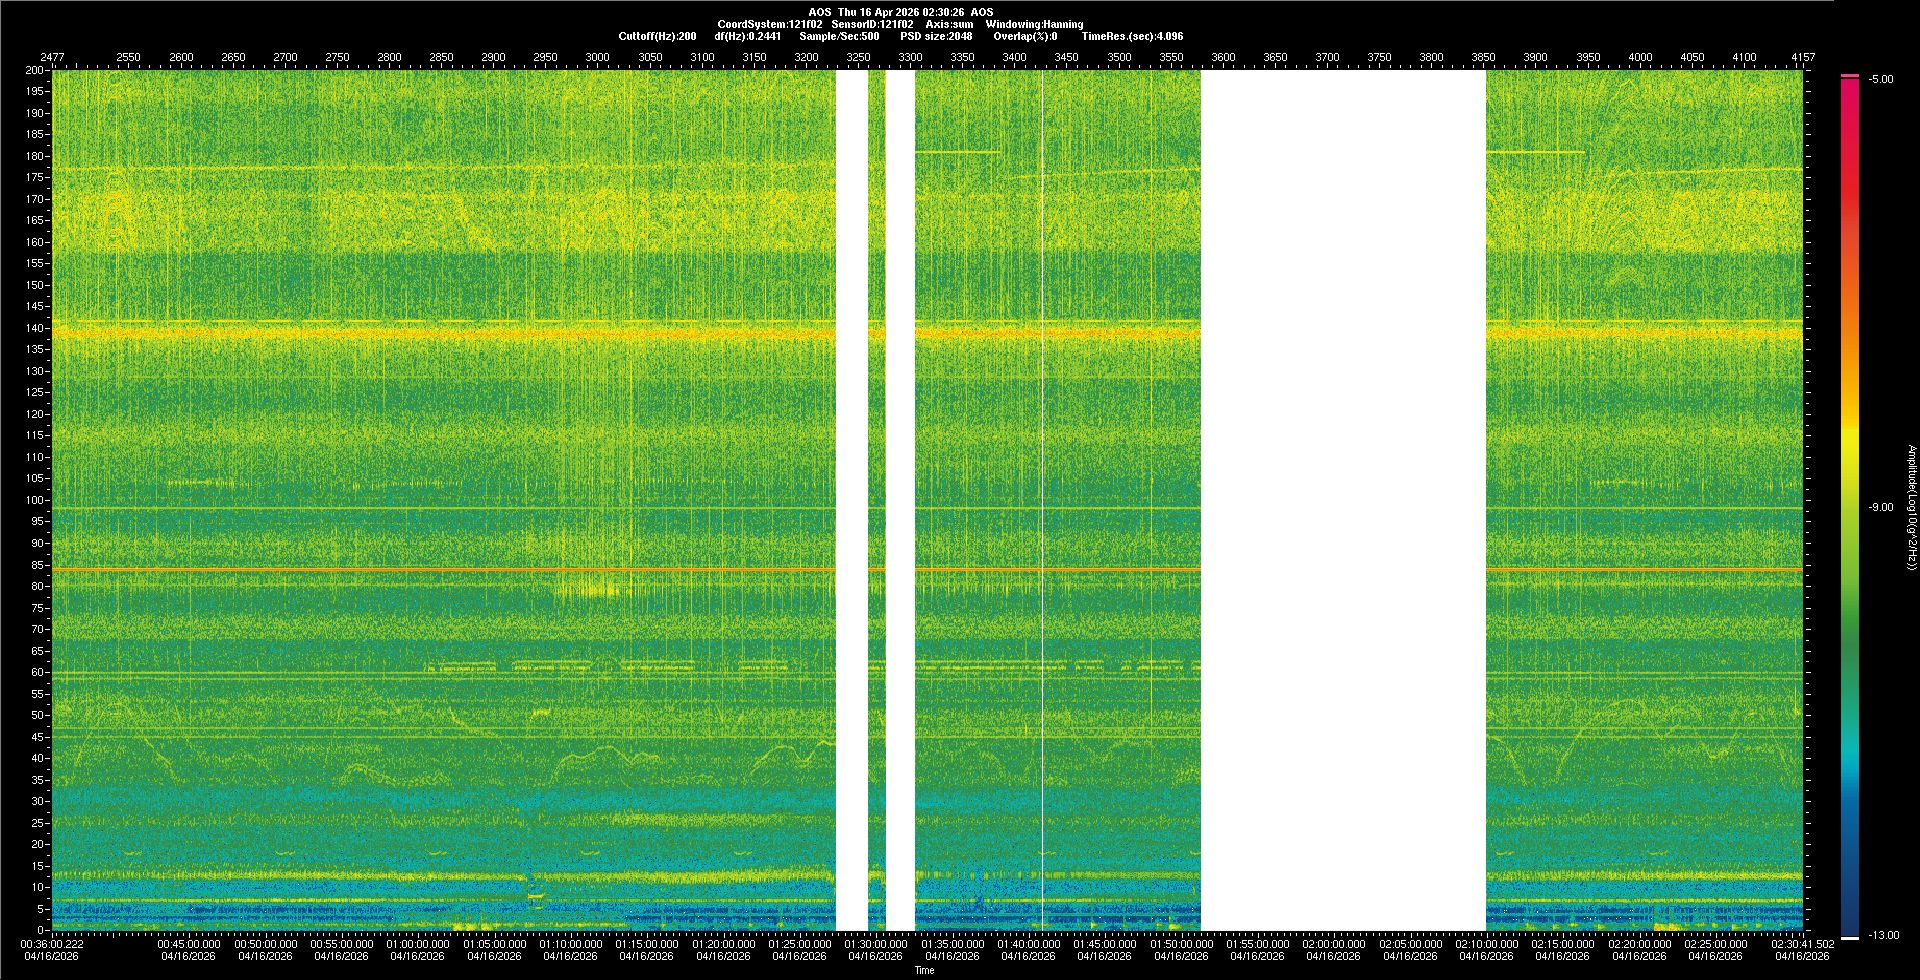This screenshot has width=1920, height=980.
Task: Click the PSD size:2048 header value
Action: (936, 36)
